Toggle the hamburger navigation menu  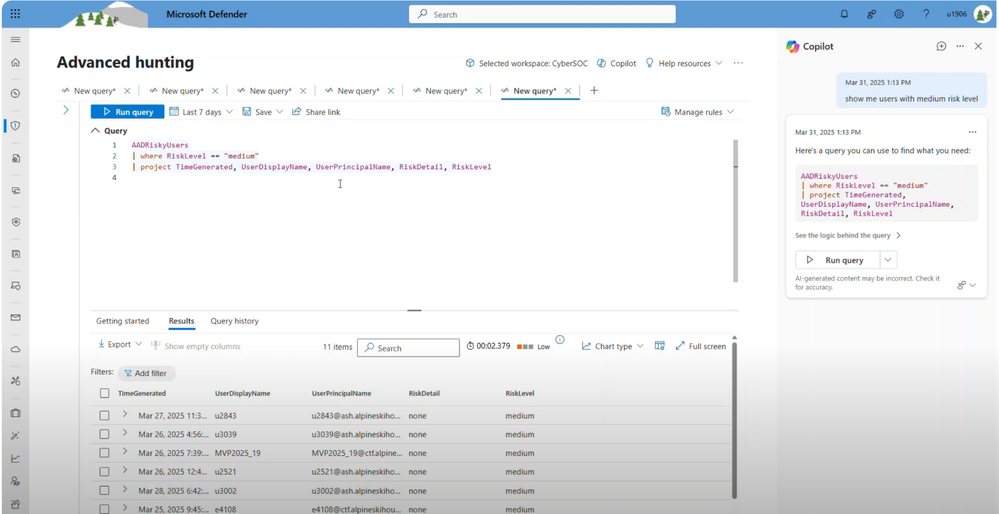[15, 39]
